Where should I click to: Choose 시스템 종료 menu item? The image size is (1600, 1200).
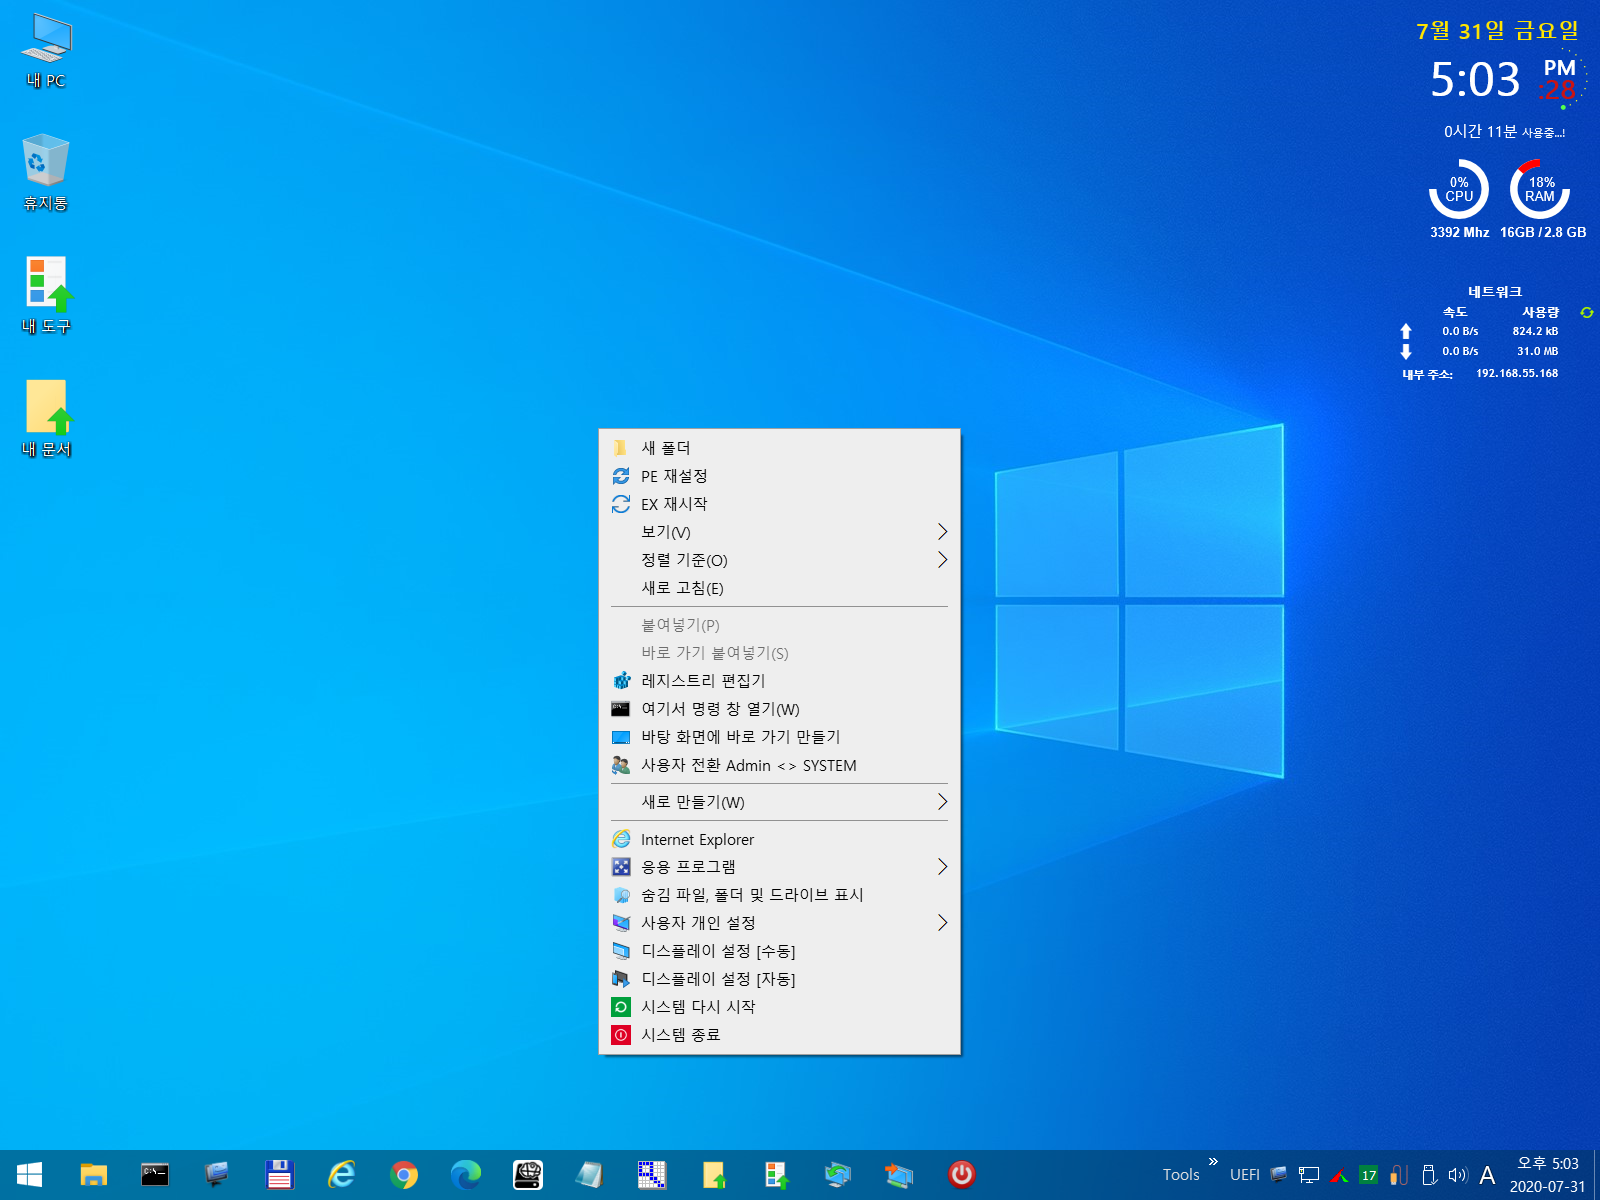[x=779, y=1035]
